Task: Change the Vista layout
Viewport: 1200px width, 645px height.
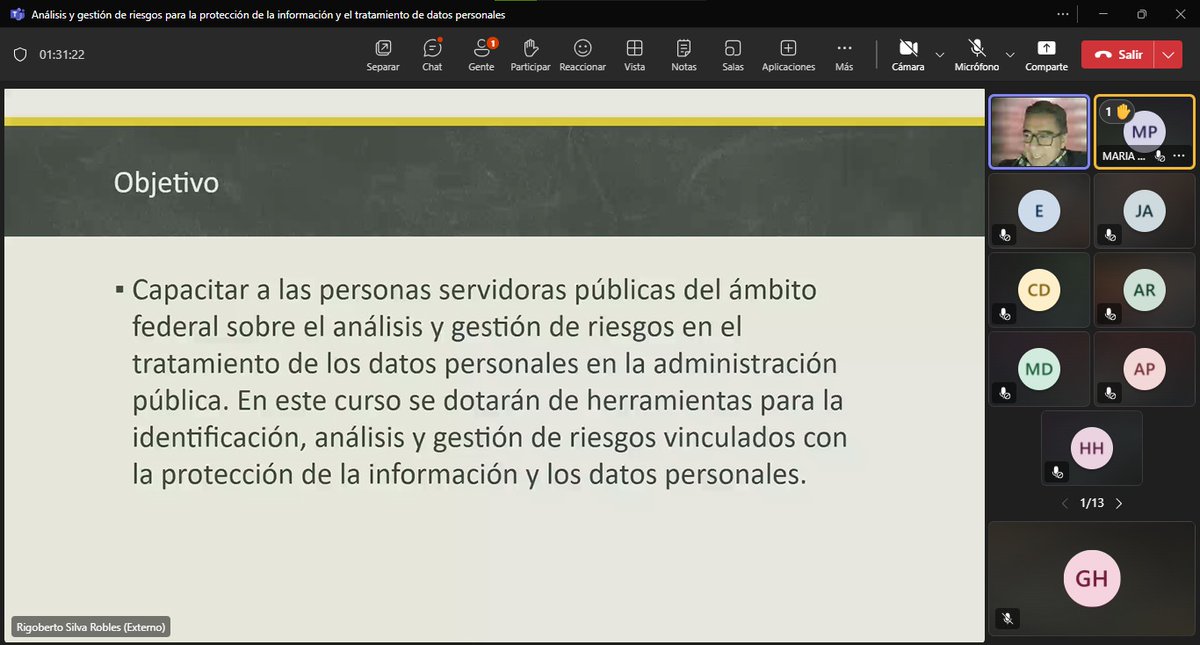Action: pyautogui.click(x=634, y=55)
